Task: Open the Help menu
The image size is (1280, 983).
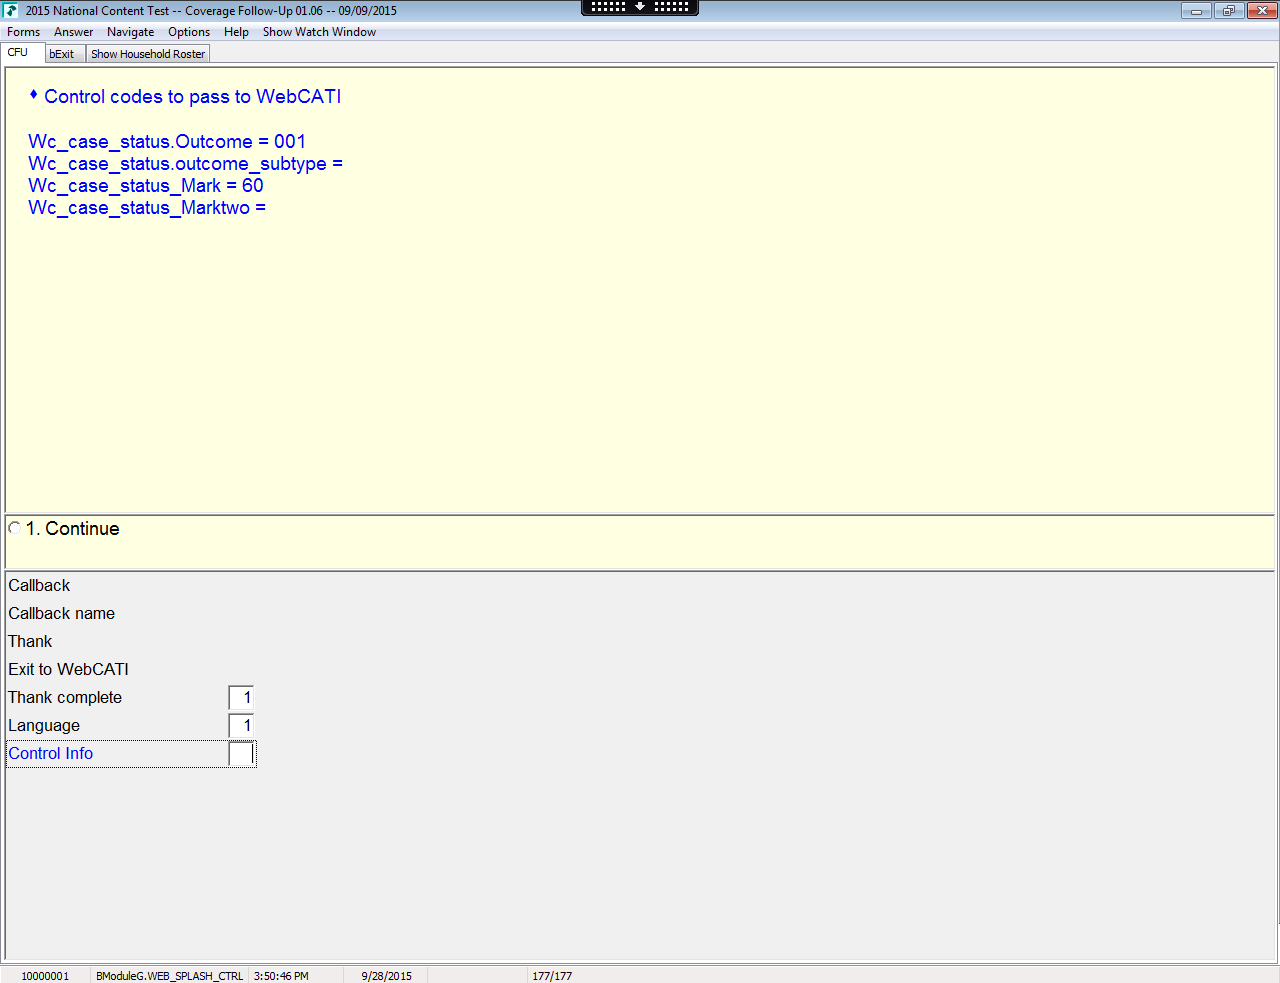Action: point(236,32)
